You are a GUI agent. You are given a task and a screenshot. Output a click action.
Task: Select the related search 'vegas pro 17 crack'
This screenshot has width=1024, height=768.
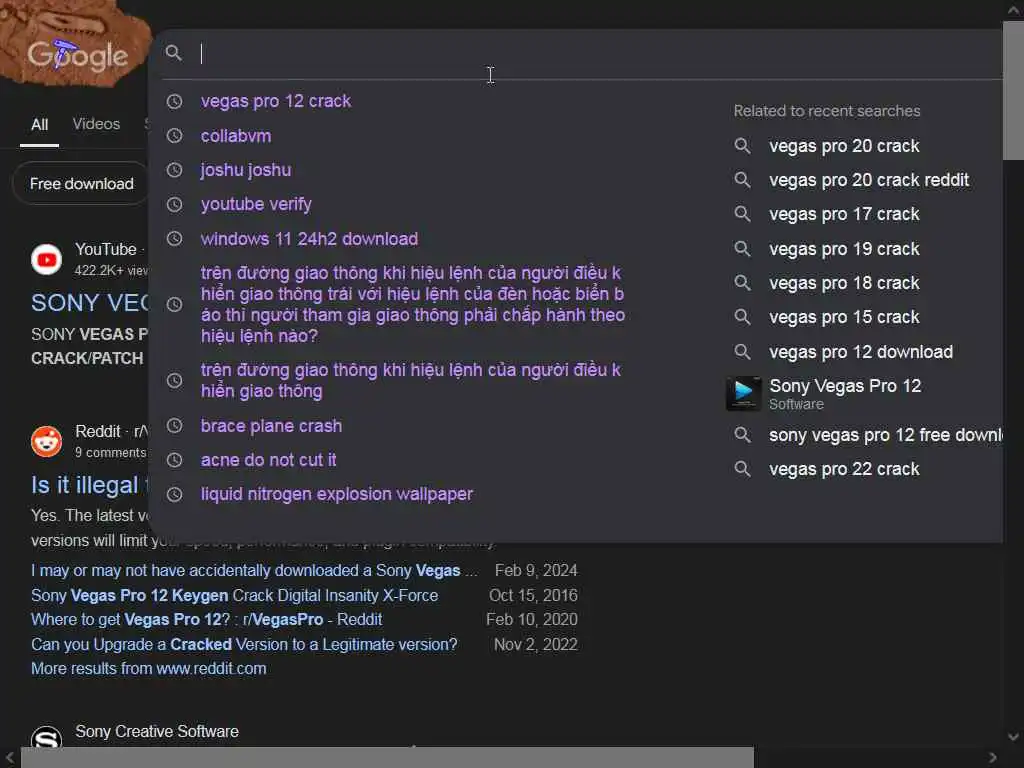tap(844, 214)
